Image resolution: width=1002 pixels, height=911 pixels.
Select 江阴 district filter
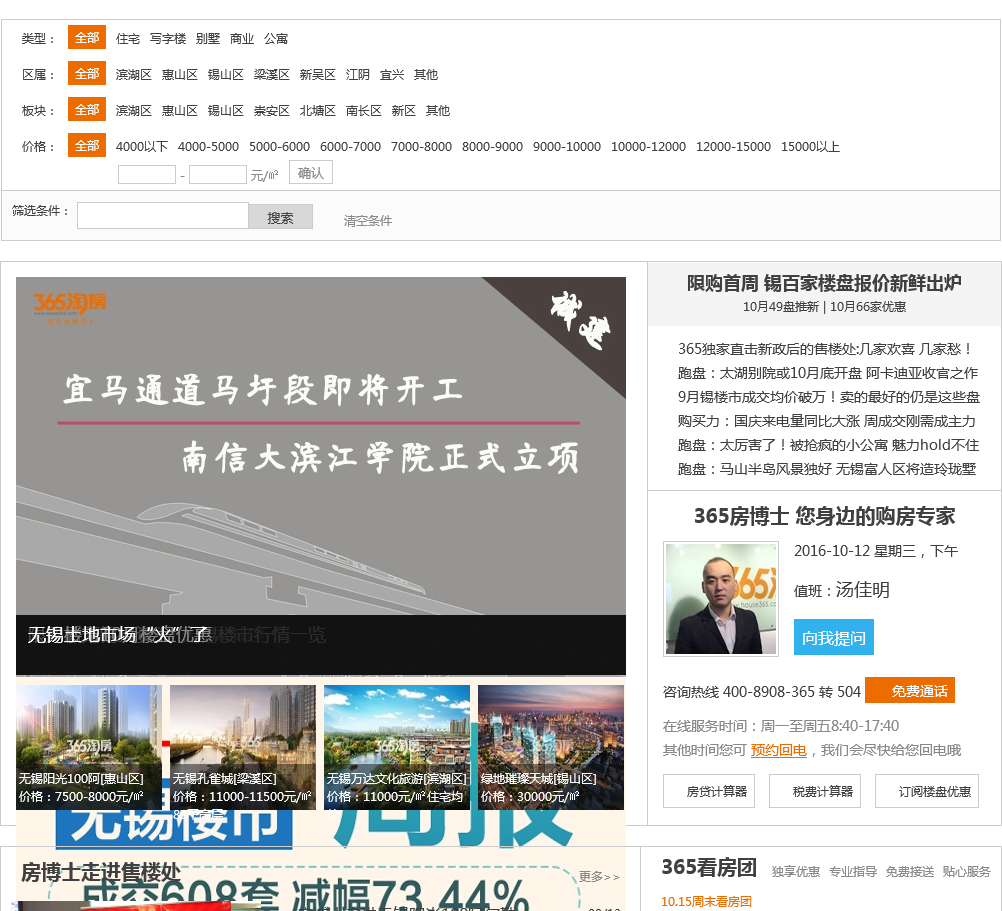click(x=358, y=75)
